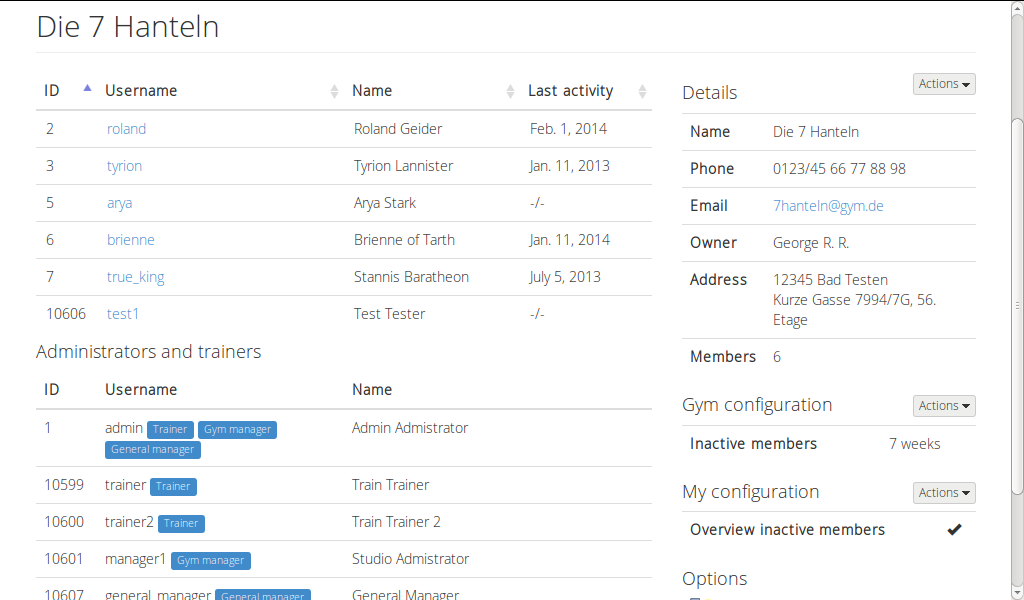The width and height of the screenshot is (1024, 600).
Task: Sort members by Last activity arrows
Action: click(642, 91)
